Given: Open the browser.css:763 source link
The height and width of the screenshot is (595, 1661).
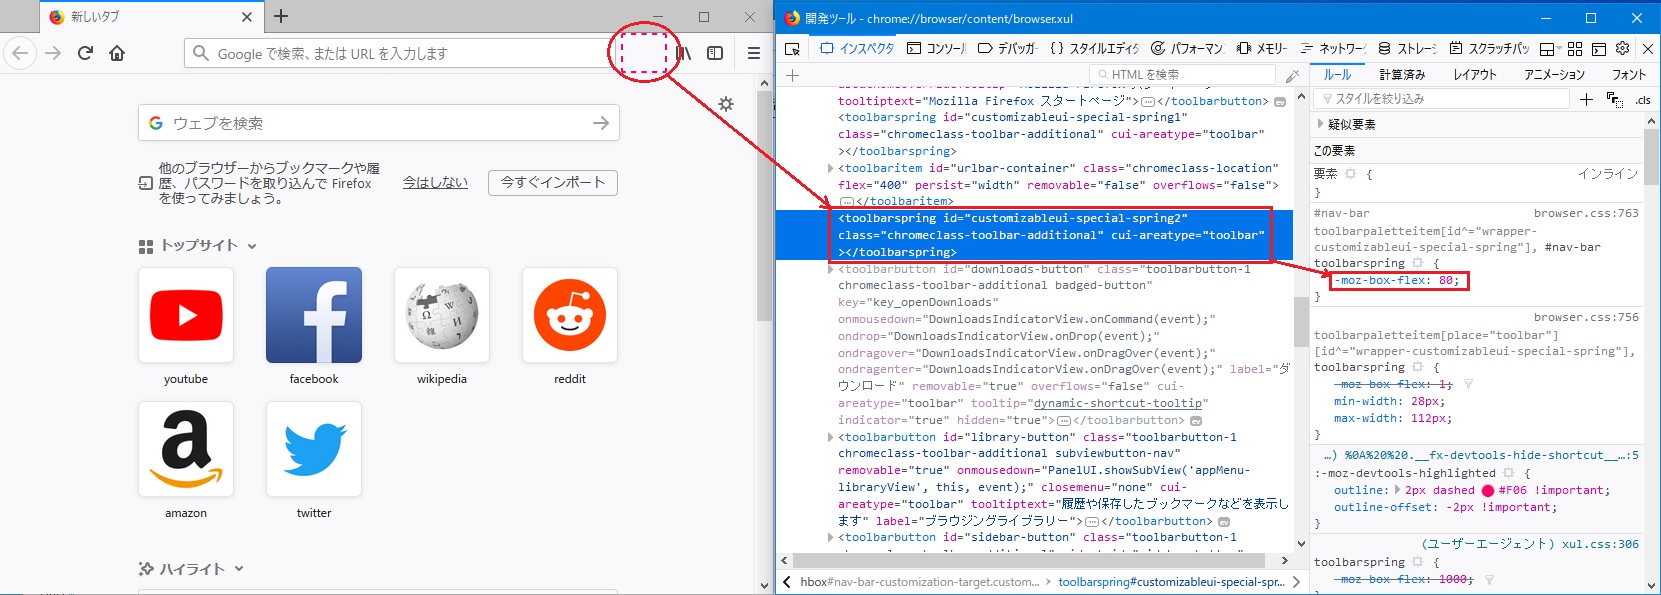Looking at the screenshot, I should [1586, 214].
